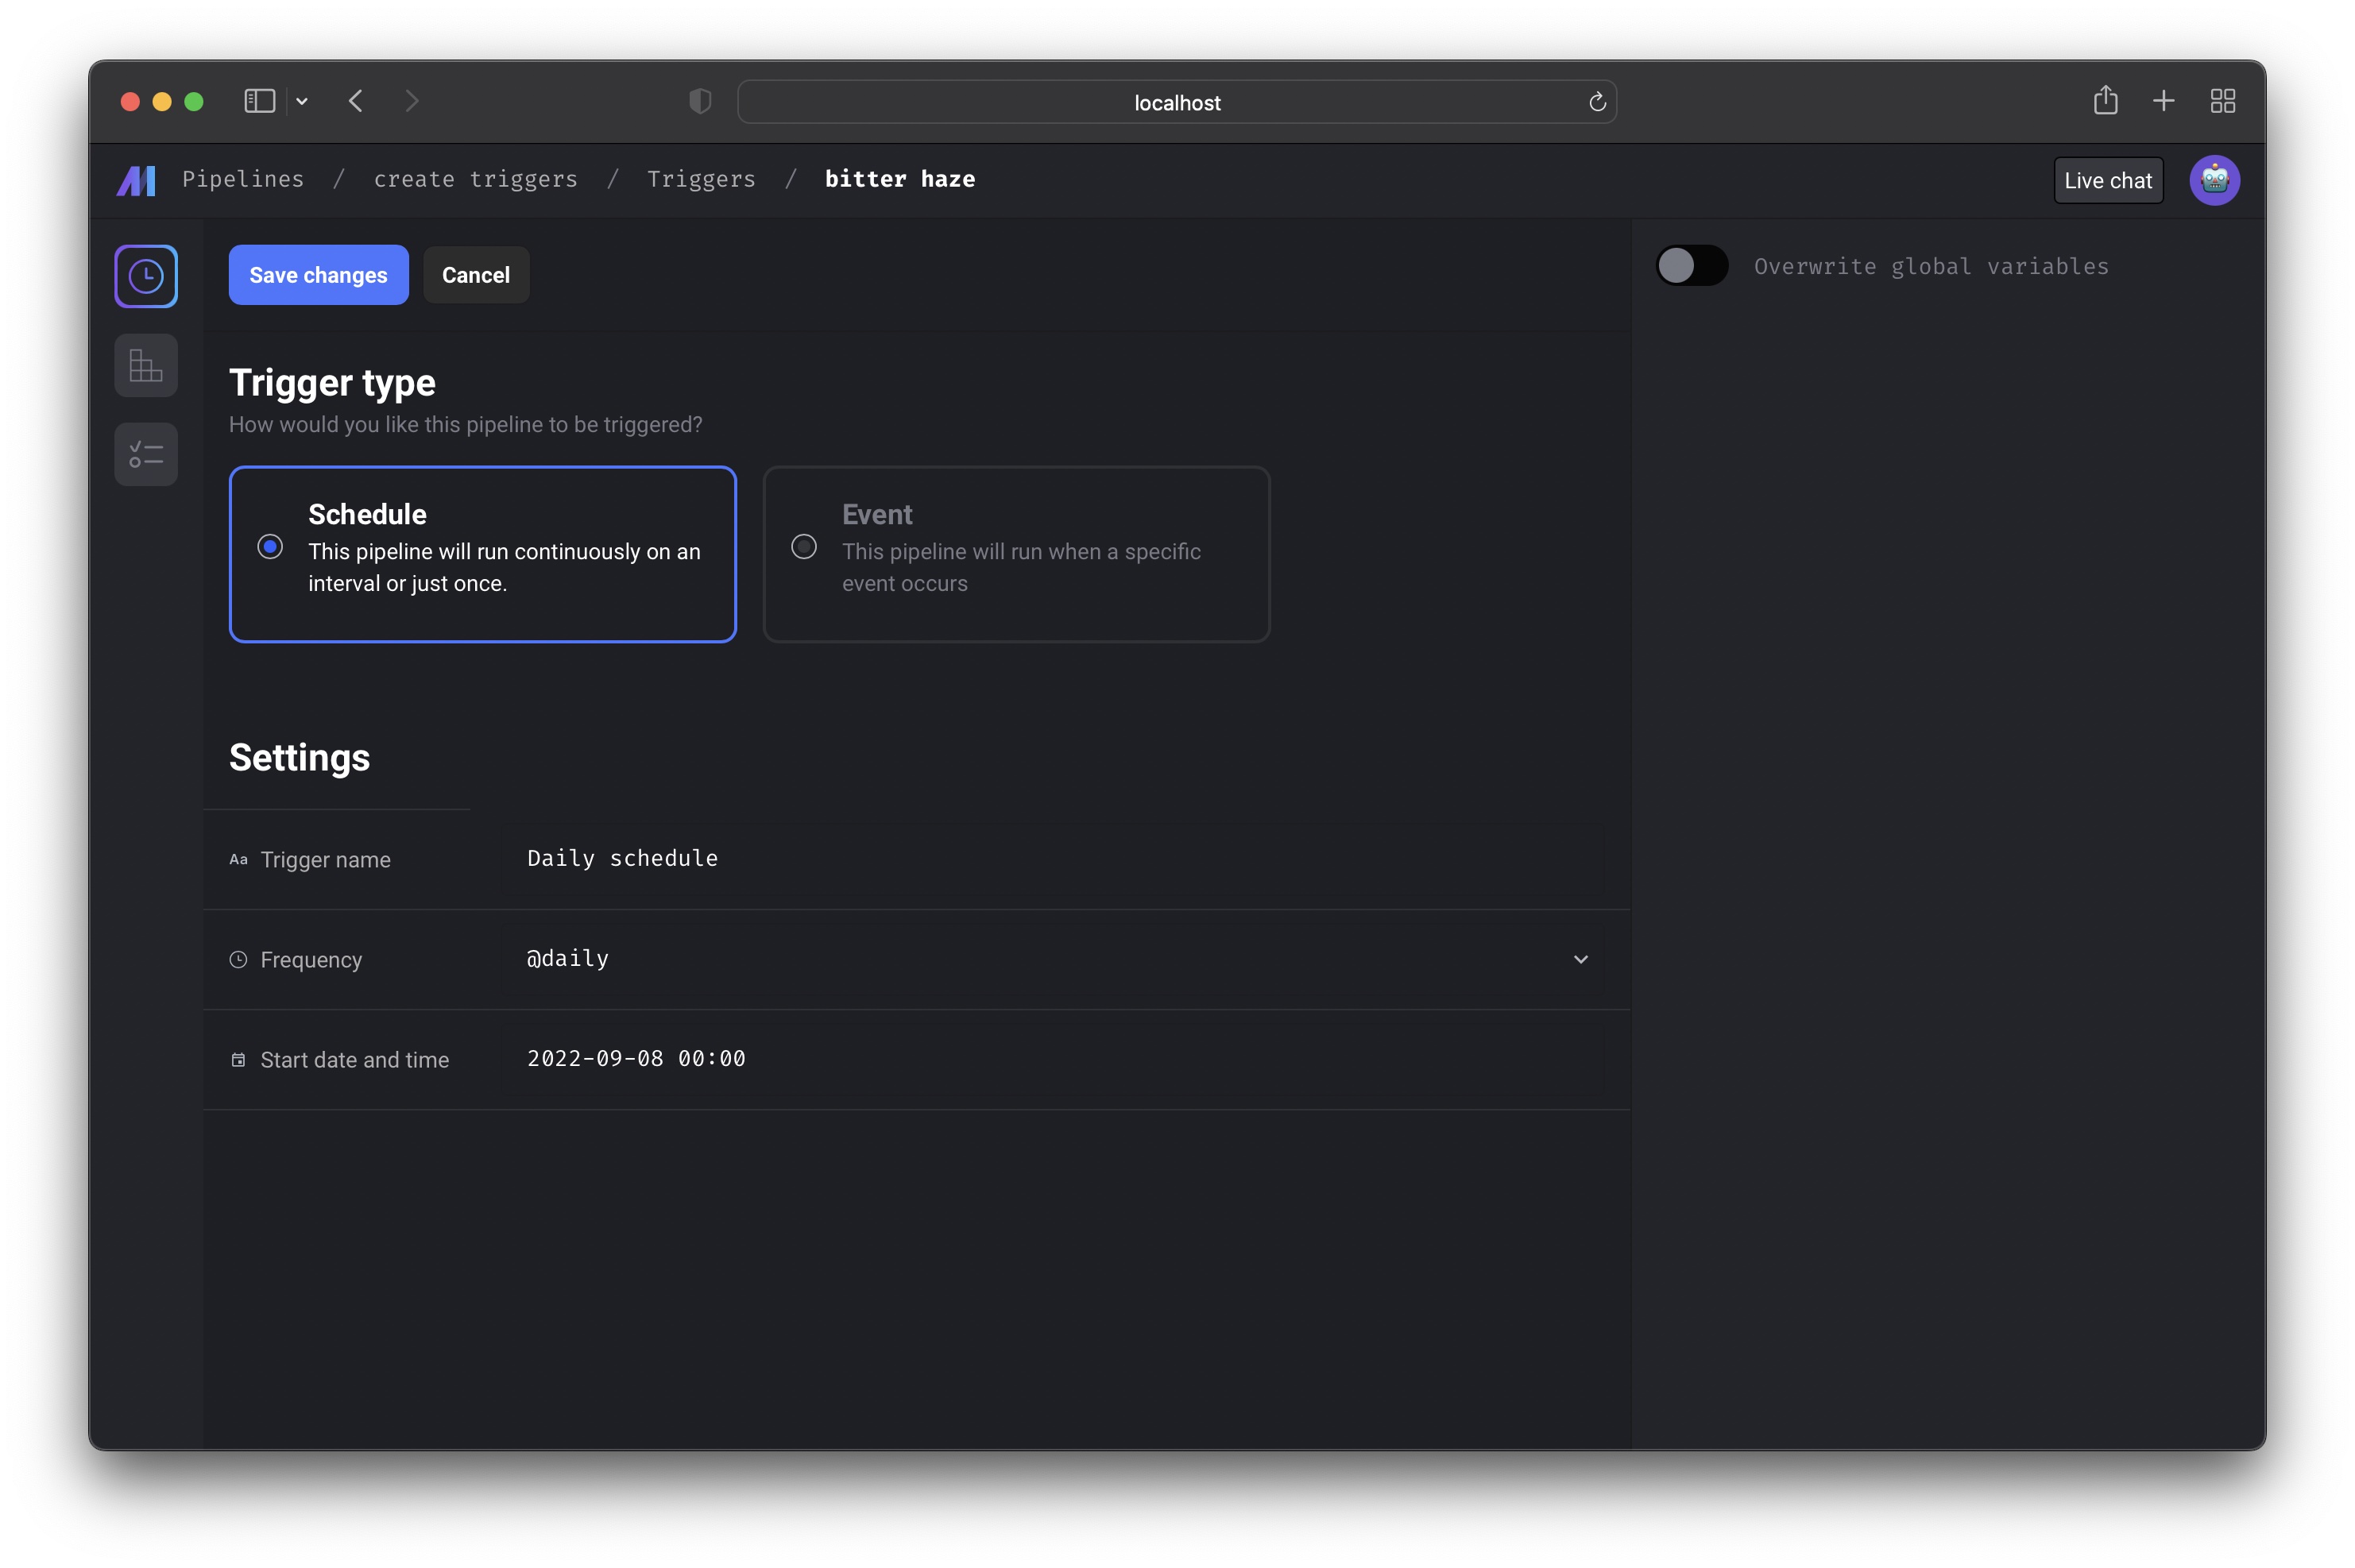The height and width of the screenshot is (1568, 2355).
Task: Navigate to create triggers breadcrumb
Action: pyautogui.click(x=476, y=179)
